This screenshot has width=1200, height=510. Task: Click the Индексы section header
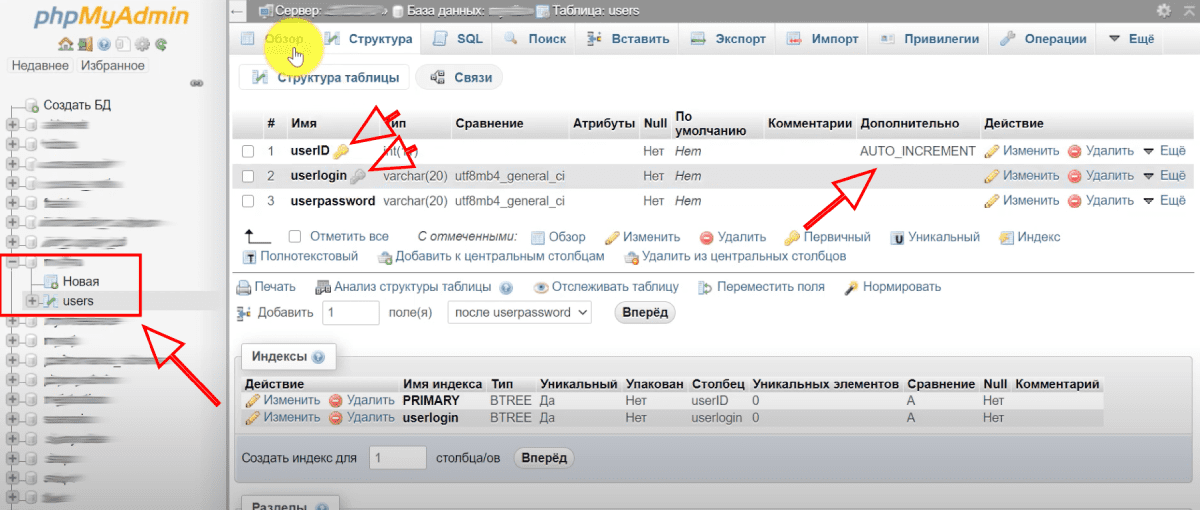288,357
